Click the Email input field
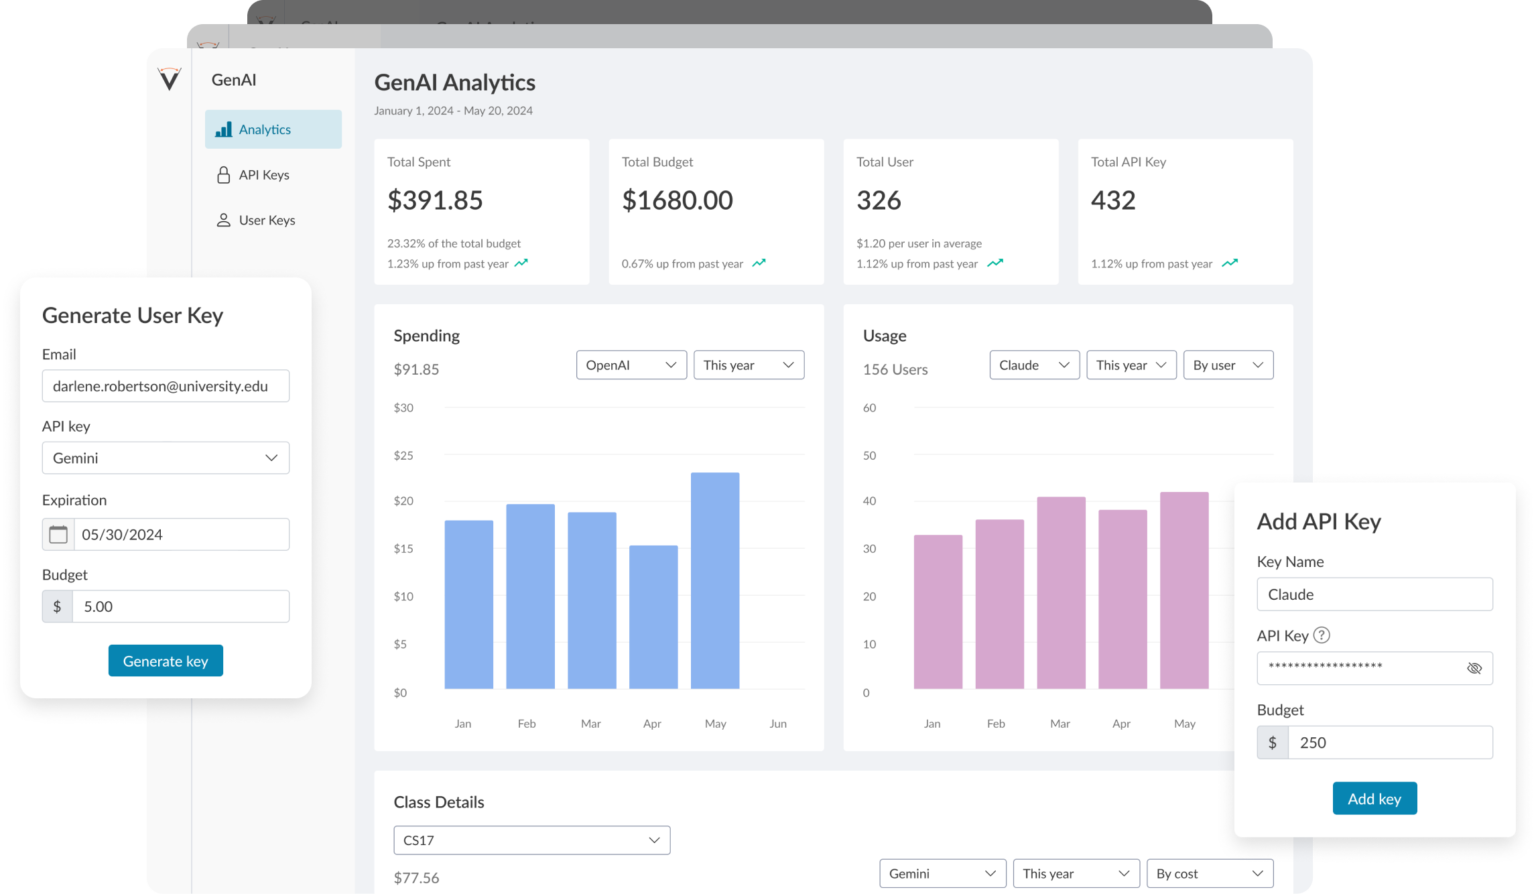Viewport: 1536px width, 894px height. coord(165,387)
